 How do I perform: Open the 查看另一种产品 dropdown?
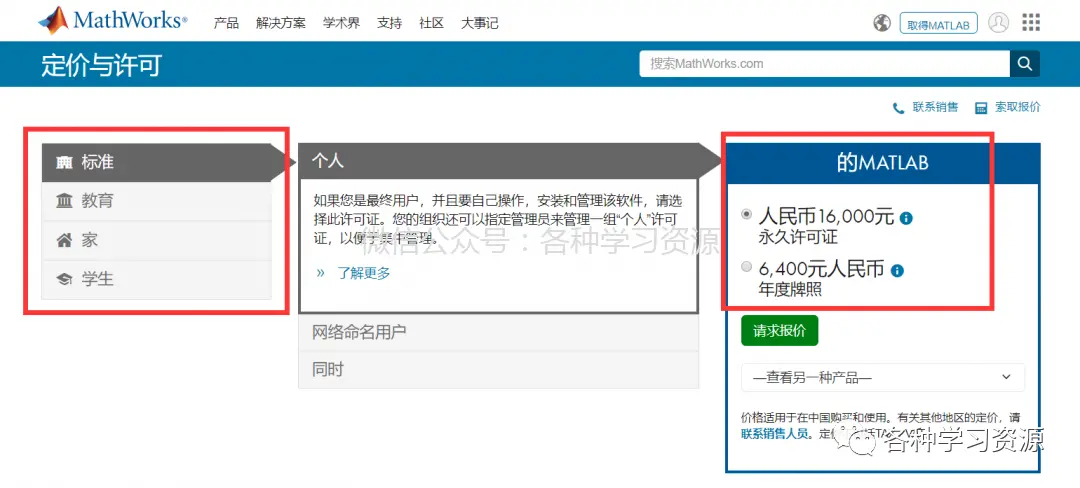(883, 377)
